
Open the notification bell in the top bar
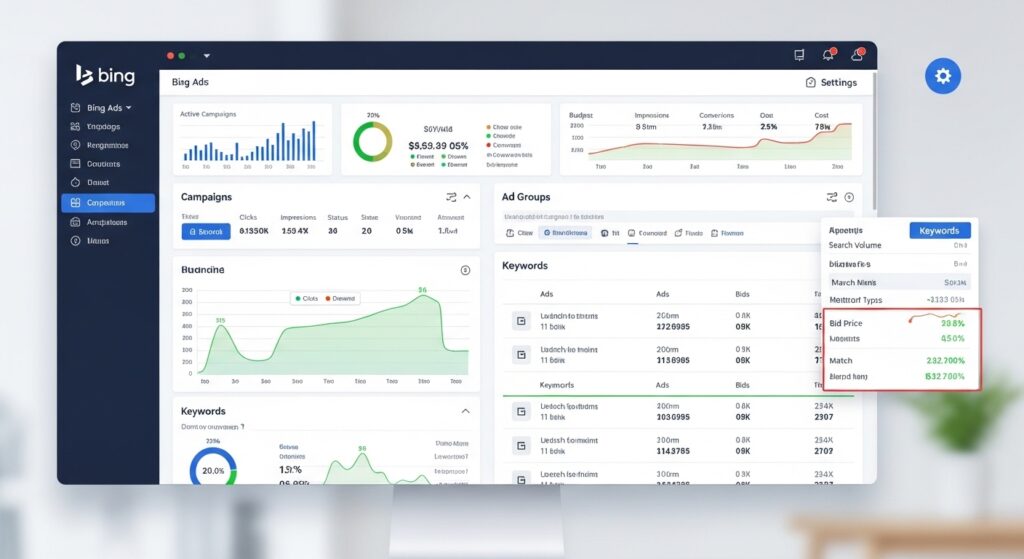click(x=828, y=55)
